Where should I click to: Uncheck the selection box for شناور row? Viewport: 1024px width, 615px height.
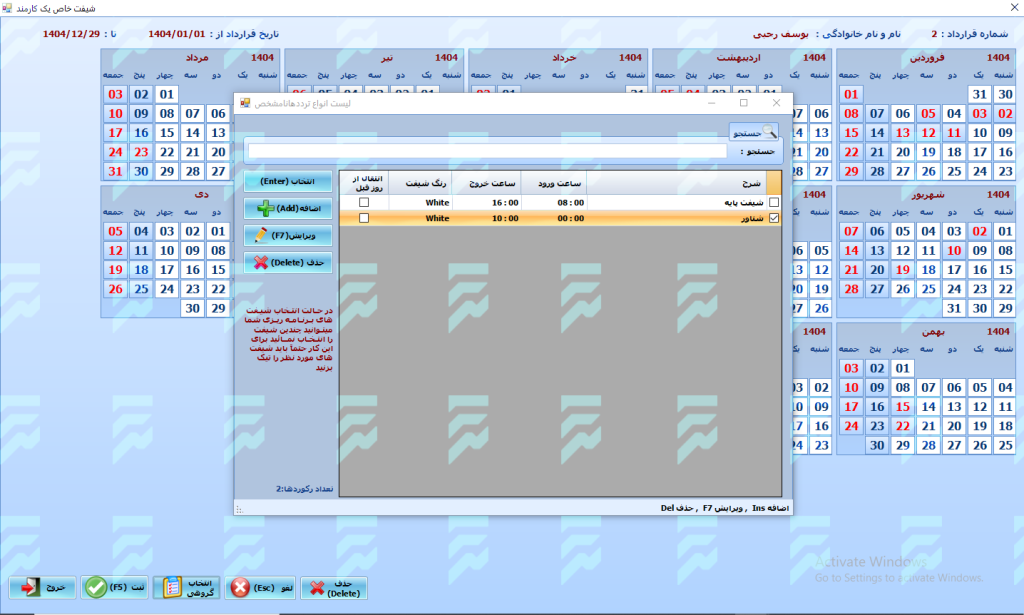(x=773, y=218)
